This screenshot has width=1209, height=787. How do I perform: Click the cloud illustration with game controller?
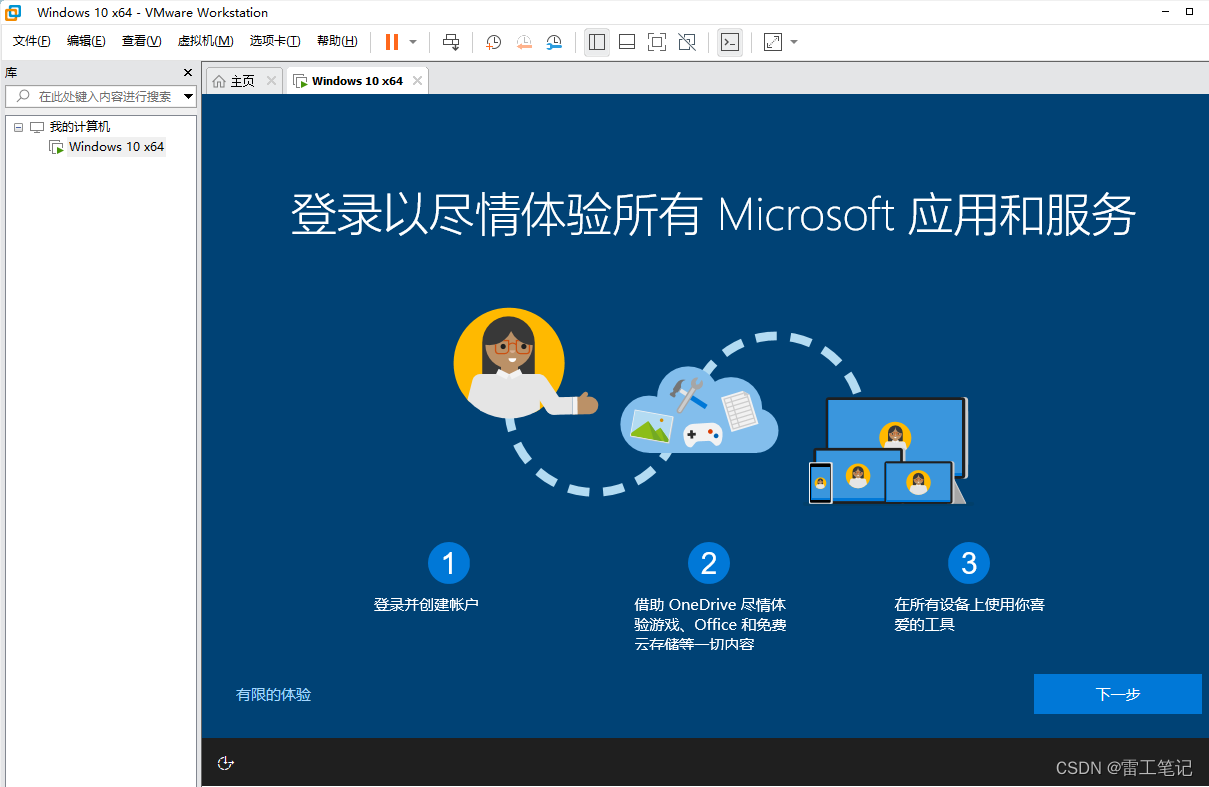(699, 412)
